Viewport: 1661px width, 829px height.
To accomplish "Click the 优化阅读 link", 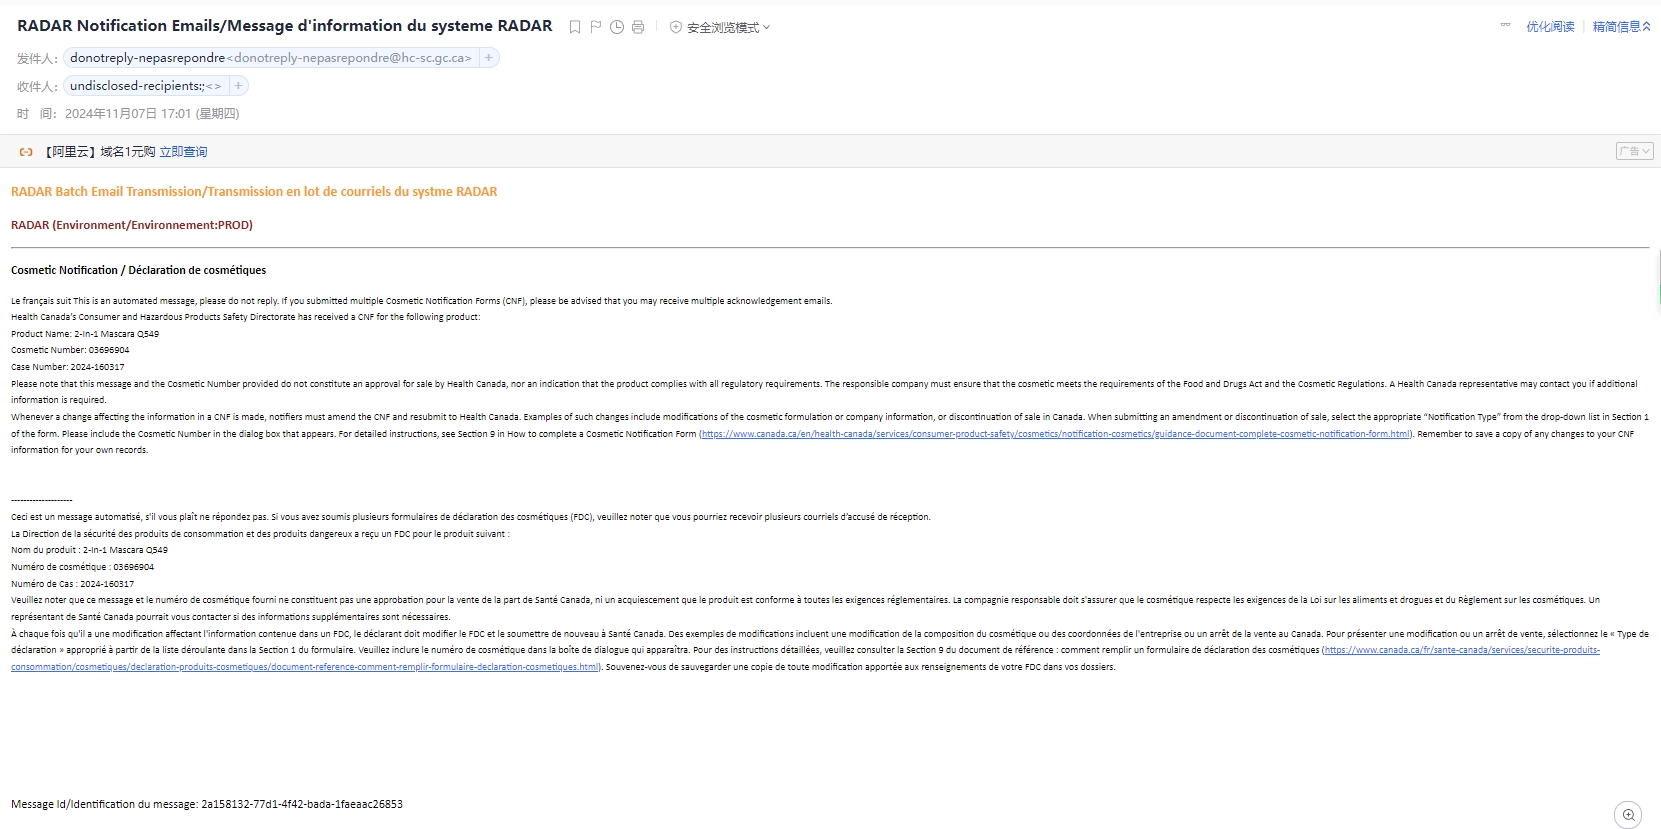I will tap(1550, 27).
